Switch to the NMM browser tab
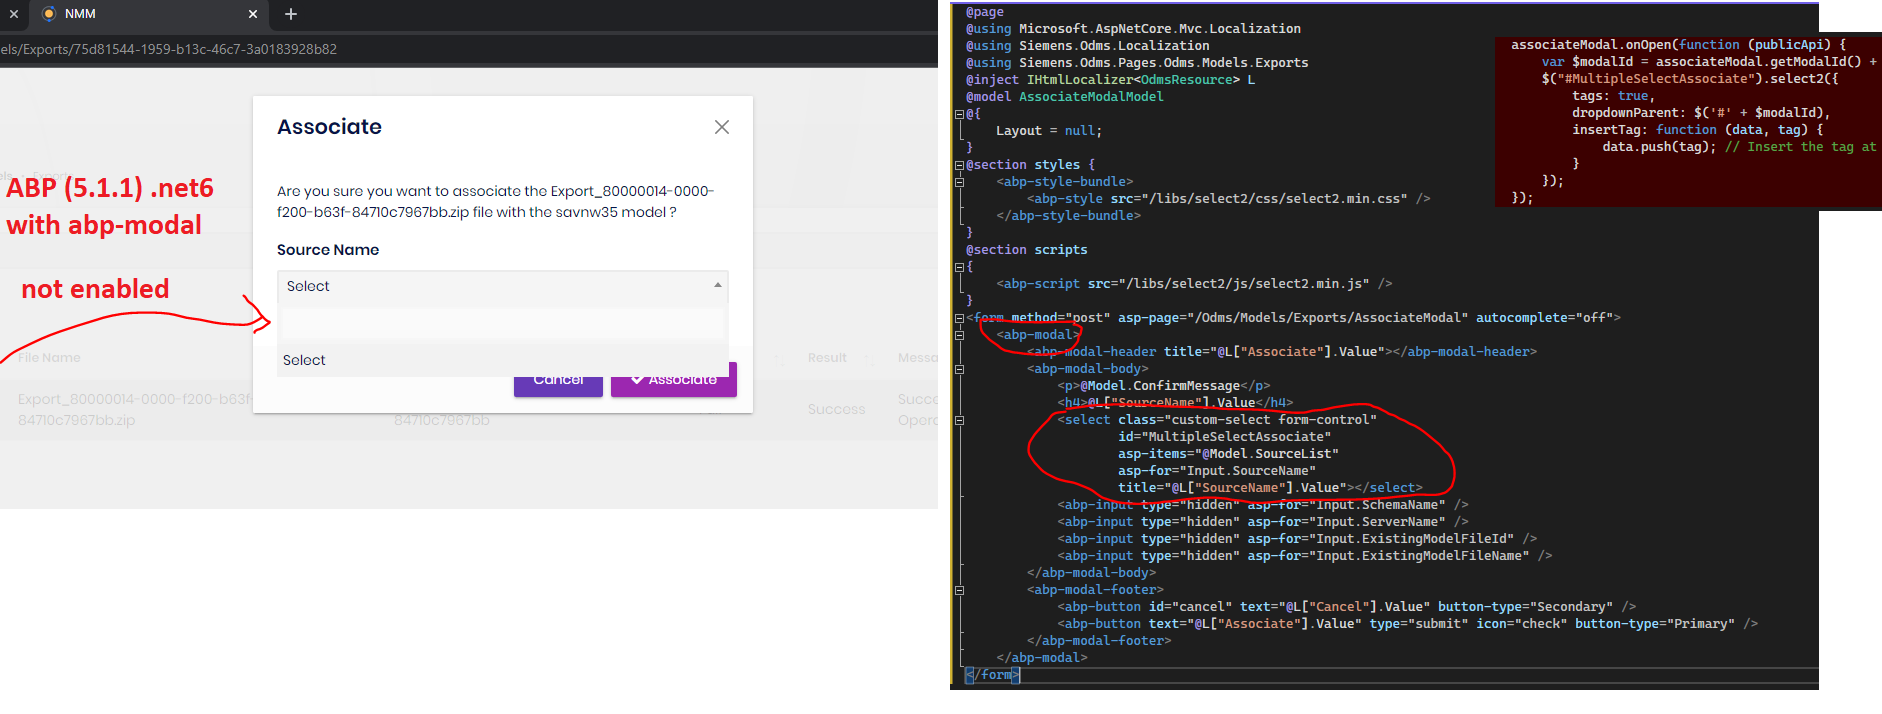 point(140,14)
